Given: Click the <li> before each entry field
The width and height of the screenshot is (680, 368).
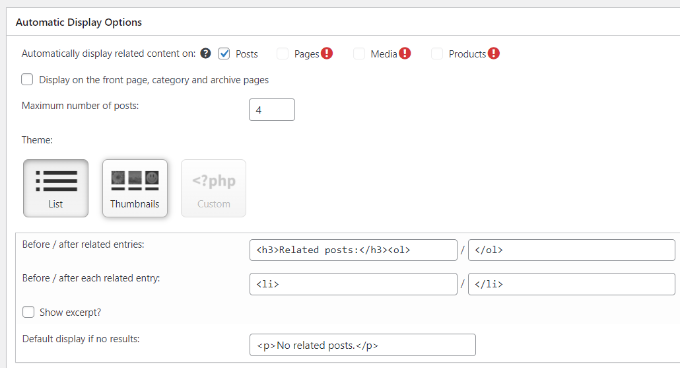Looking at the screenshot, I should click(353, 284).
